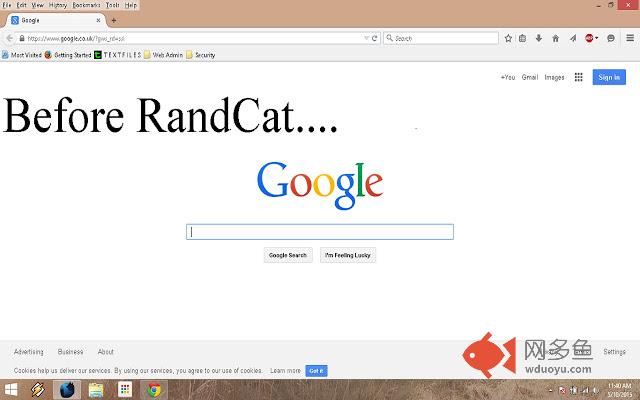
Task: Close the Google tab
Action: 98,20
